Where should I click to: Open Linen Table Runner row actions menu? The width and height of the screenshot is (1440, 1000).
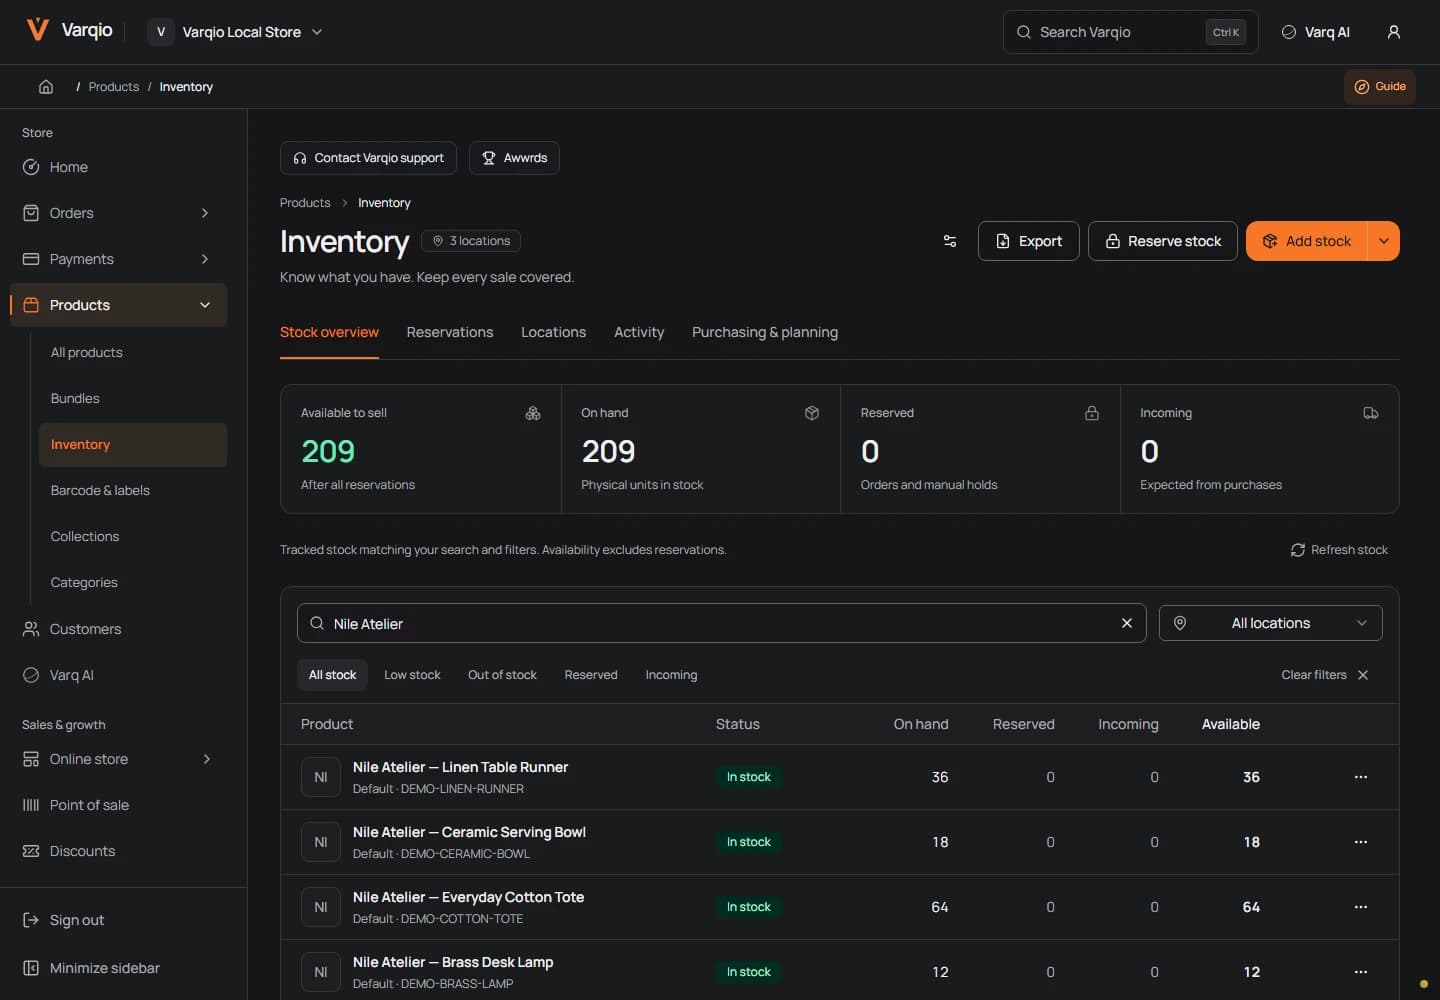[x=1361, y=777]
